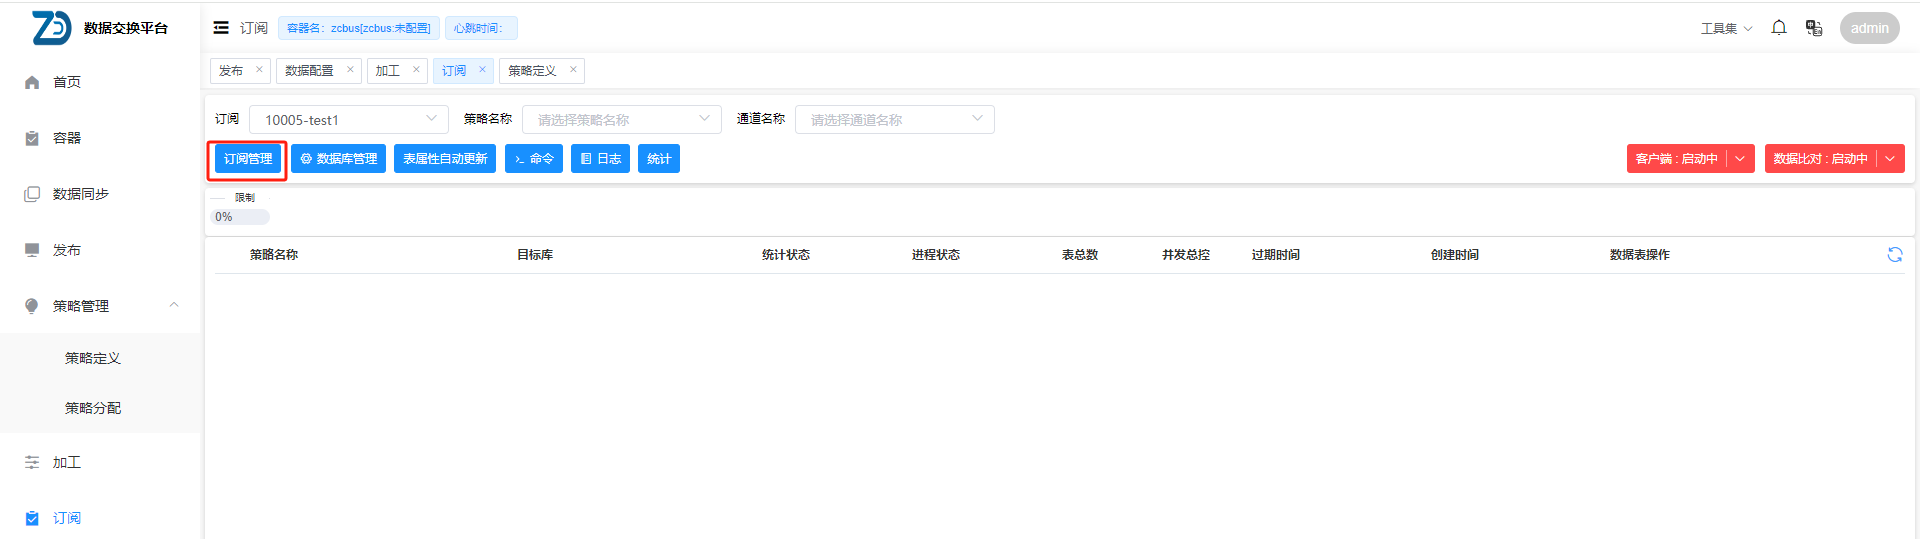Open the 客户端 status dropdown arrow
The height and width of the screenshot is (539, 1920).
click(x=1740, y=159)
